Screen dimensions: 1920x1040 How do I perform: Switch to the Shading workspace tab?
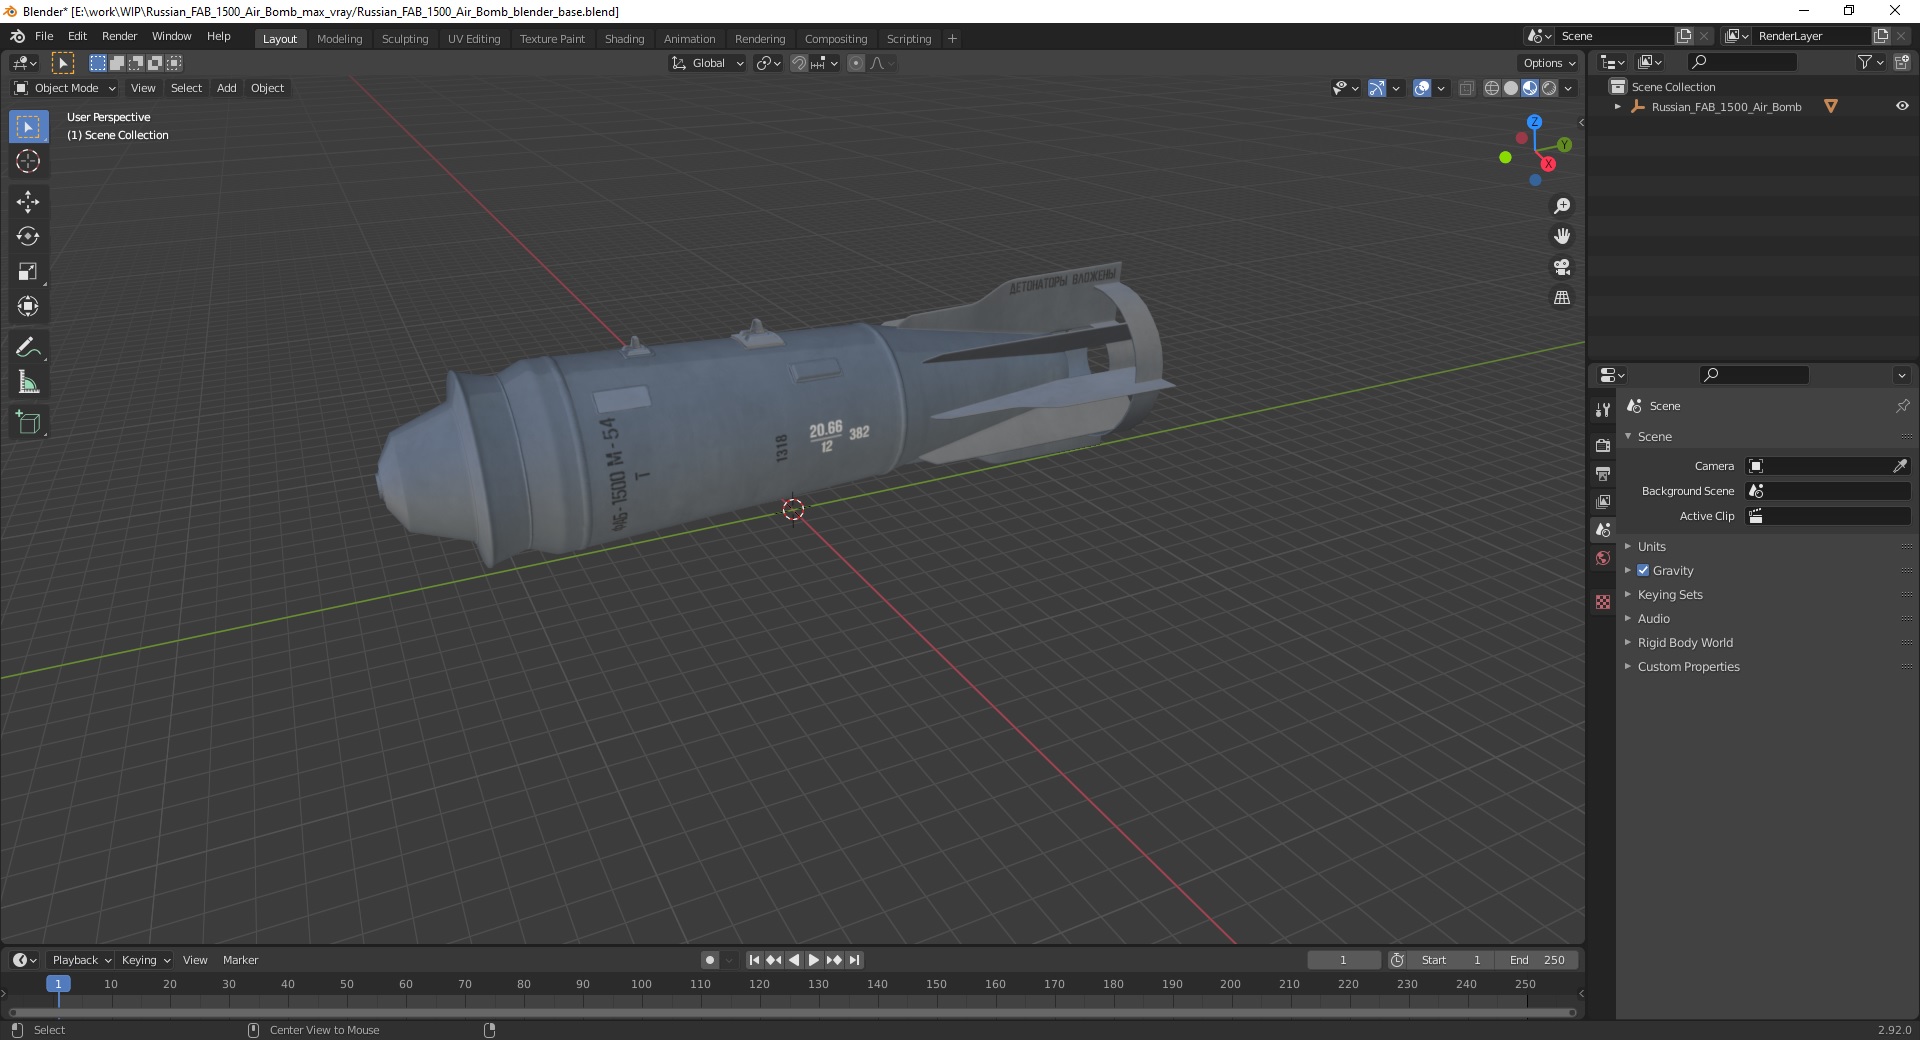(x=624, y=39)
